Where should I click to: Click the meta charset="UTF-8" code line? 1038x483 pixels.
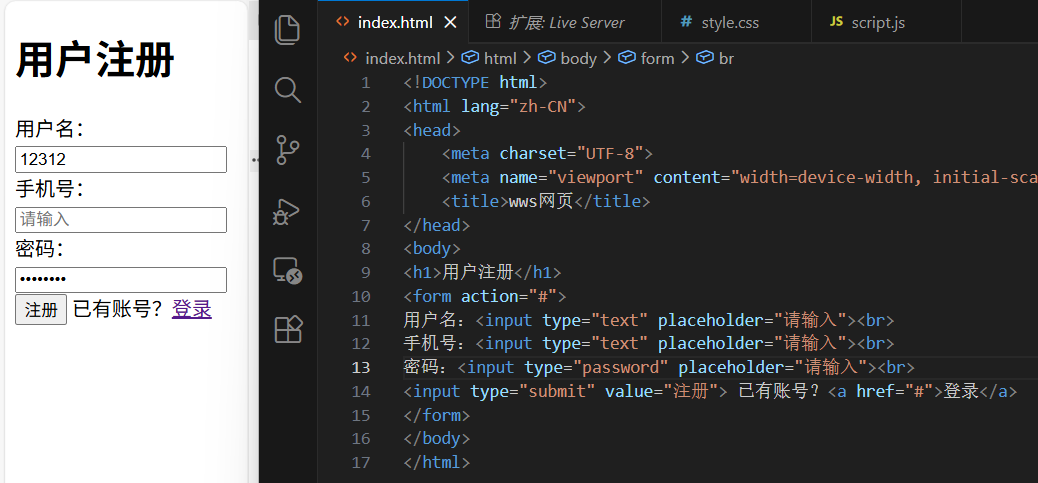pos(547,154)
